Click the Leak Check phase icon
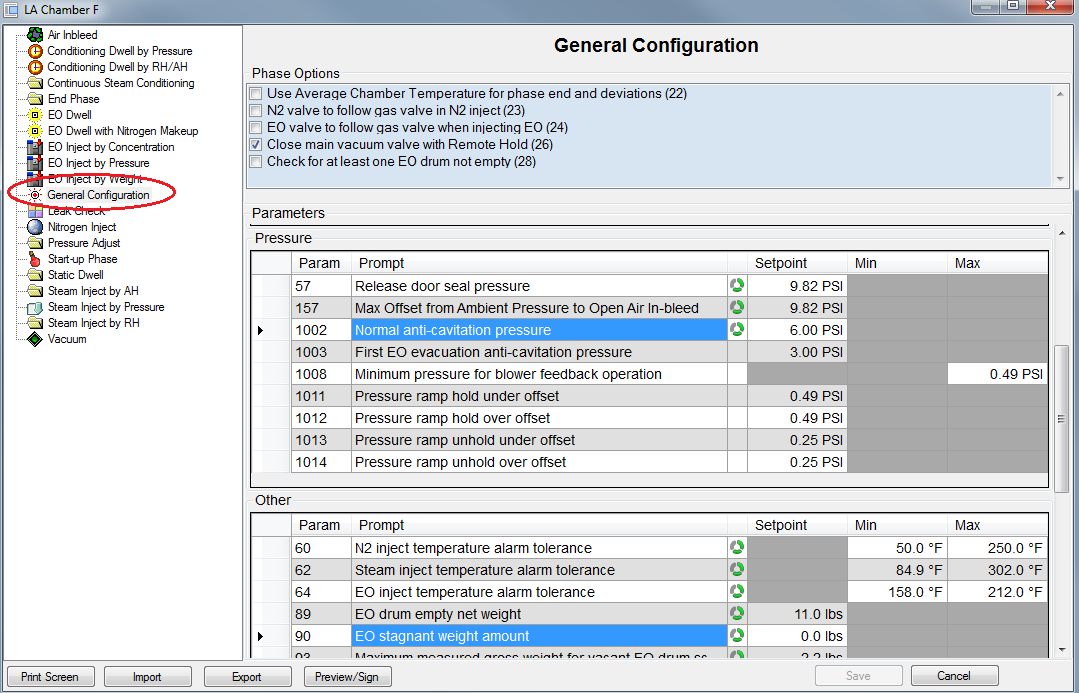 [x=35, y=211]
